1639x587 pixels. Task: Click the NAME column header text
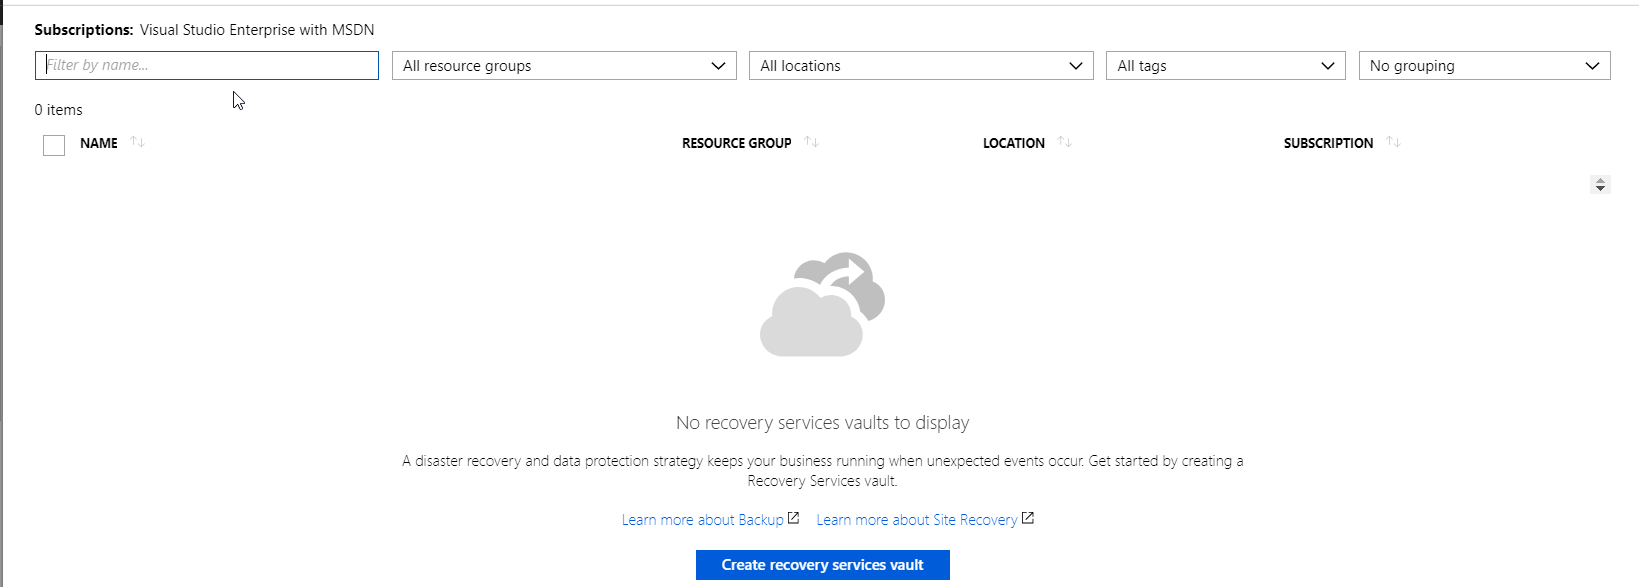pyautogui.click(x=99, y=143)
